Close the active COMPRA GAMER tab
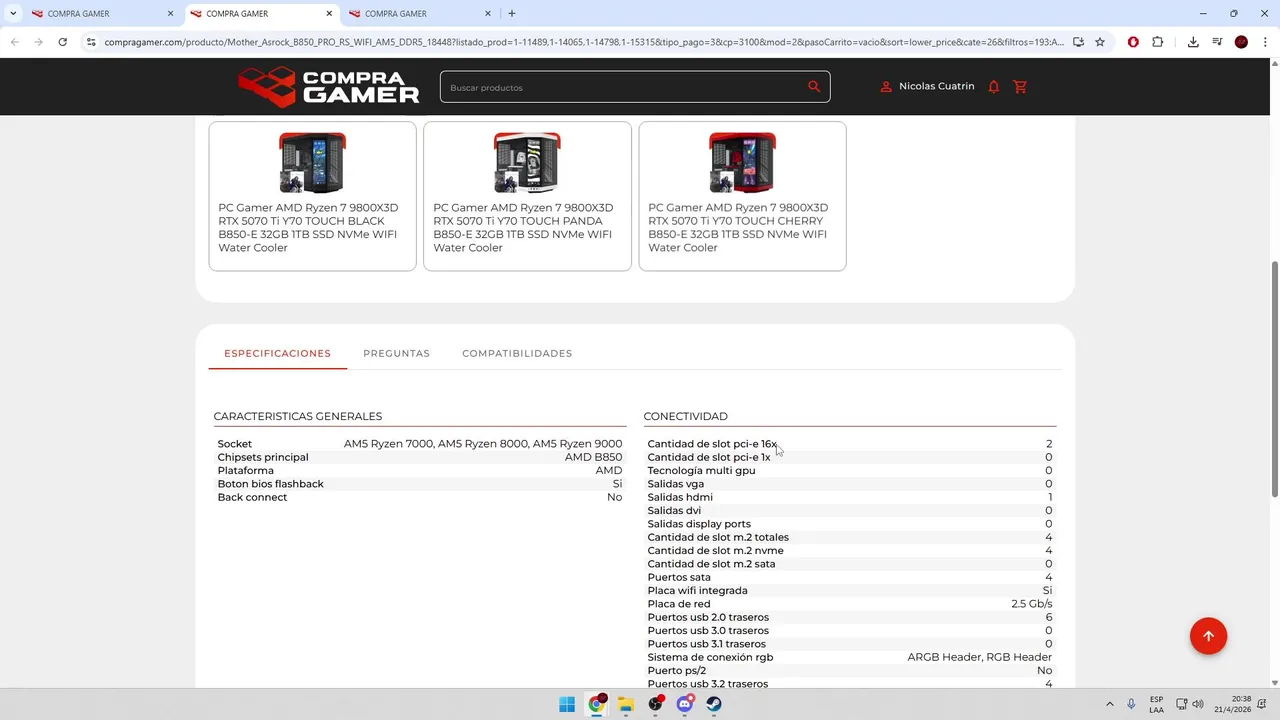Viewport: 1280px width, 720px height. (x=329, y=13)
